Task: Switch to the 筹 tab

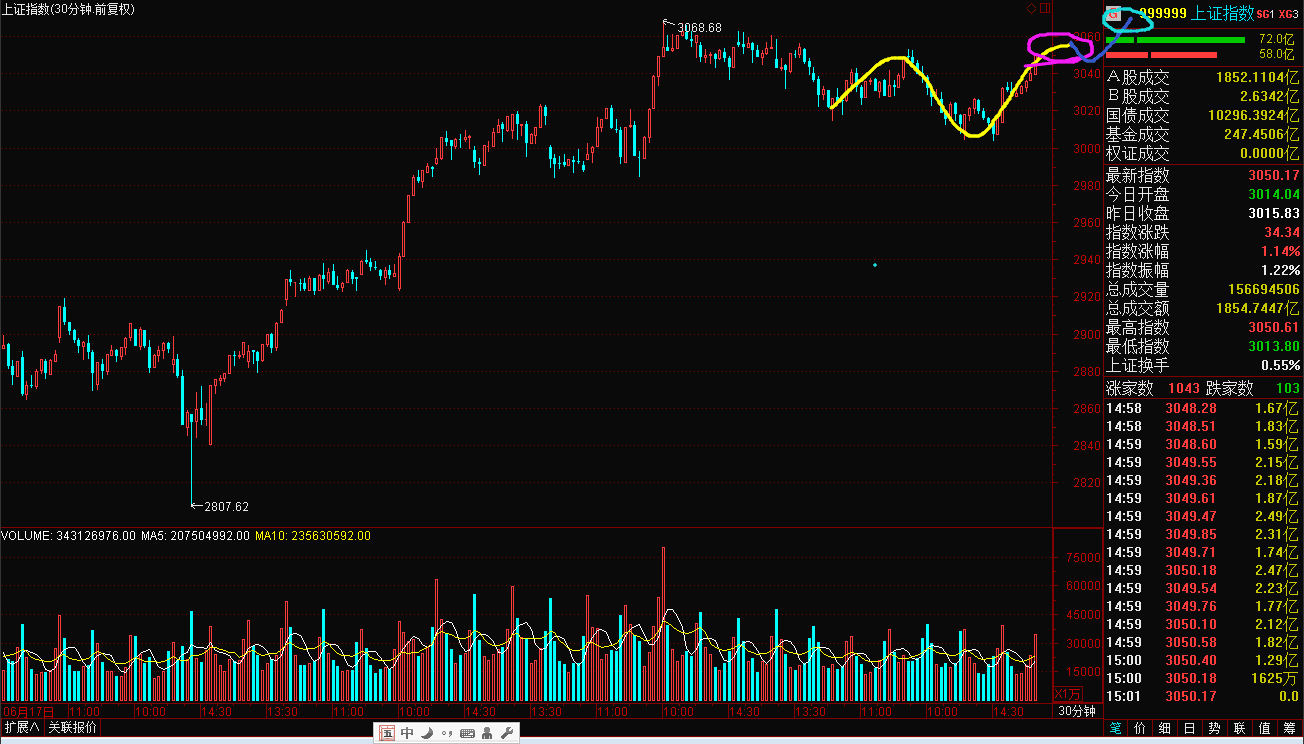Action: pos(1288,728)
